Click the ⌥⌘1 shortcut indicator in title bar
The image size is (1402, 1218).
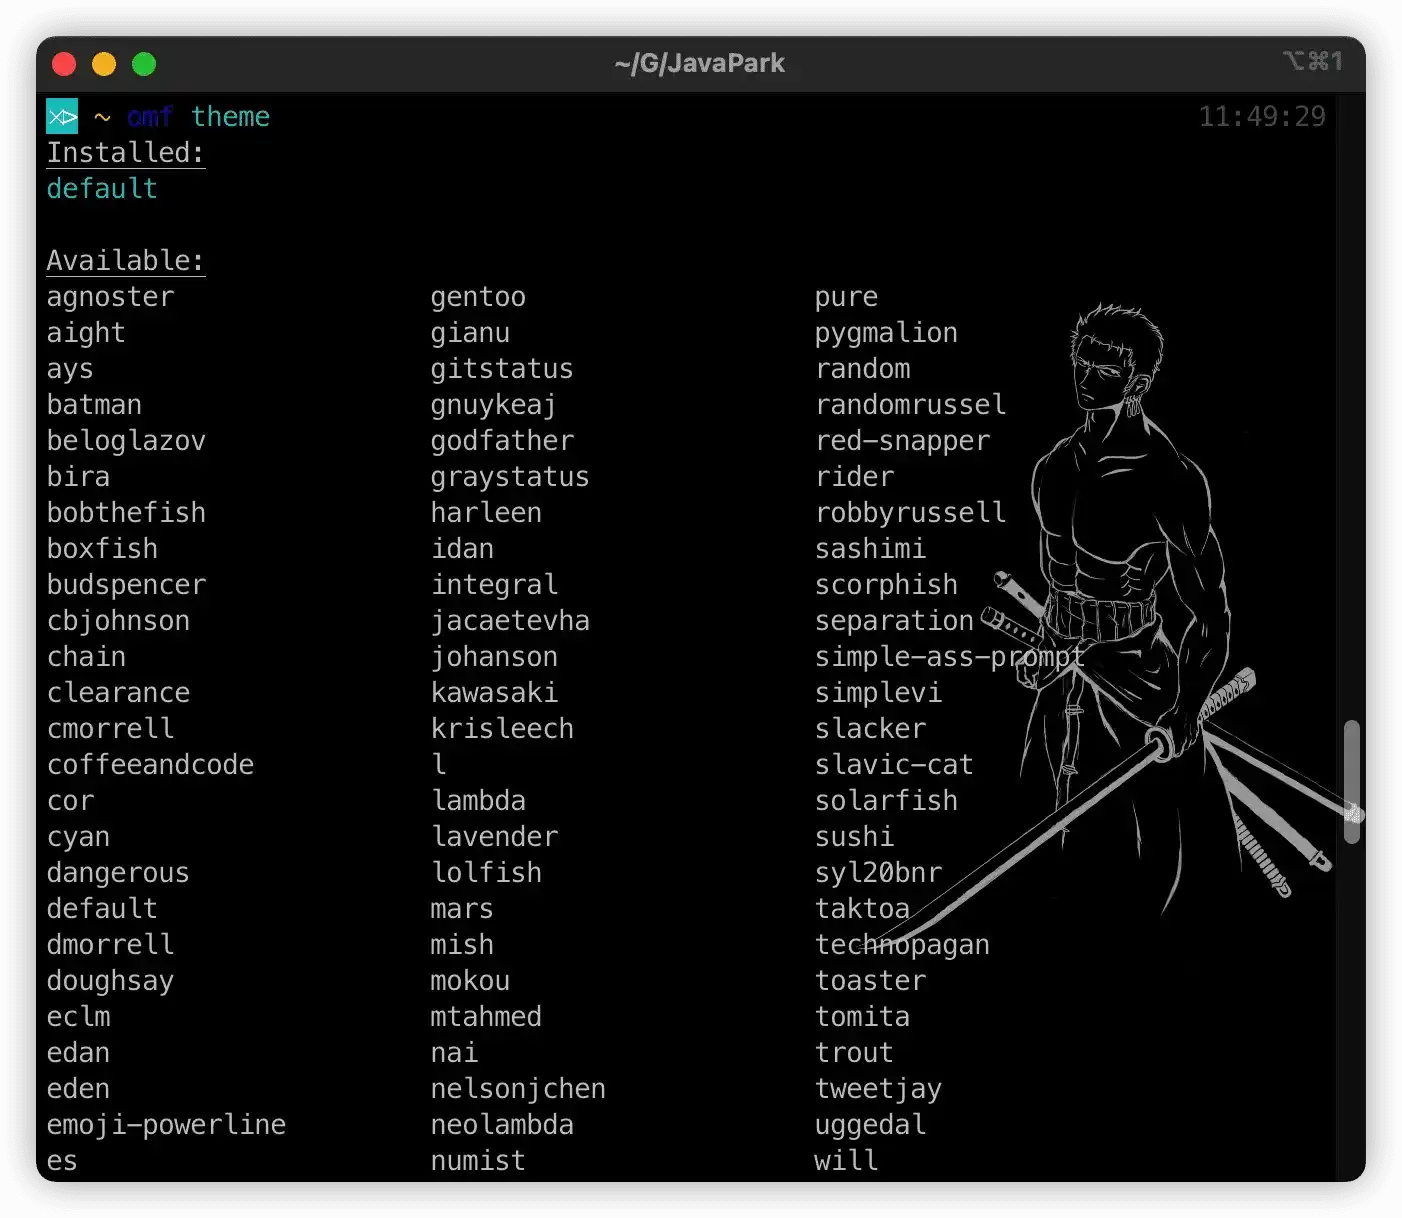1312,62
